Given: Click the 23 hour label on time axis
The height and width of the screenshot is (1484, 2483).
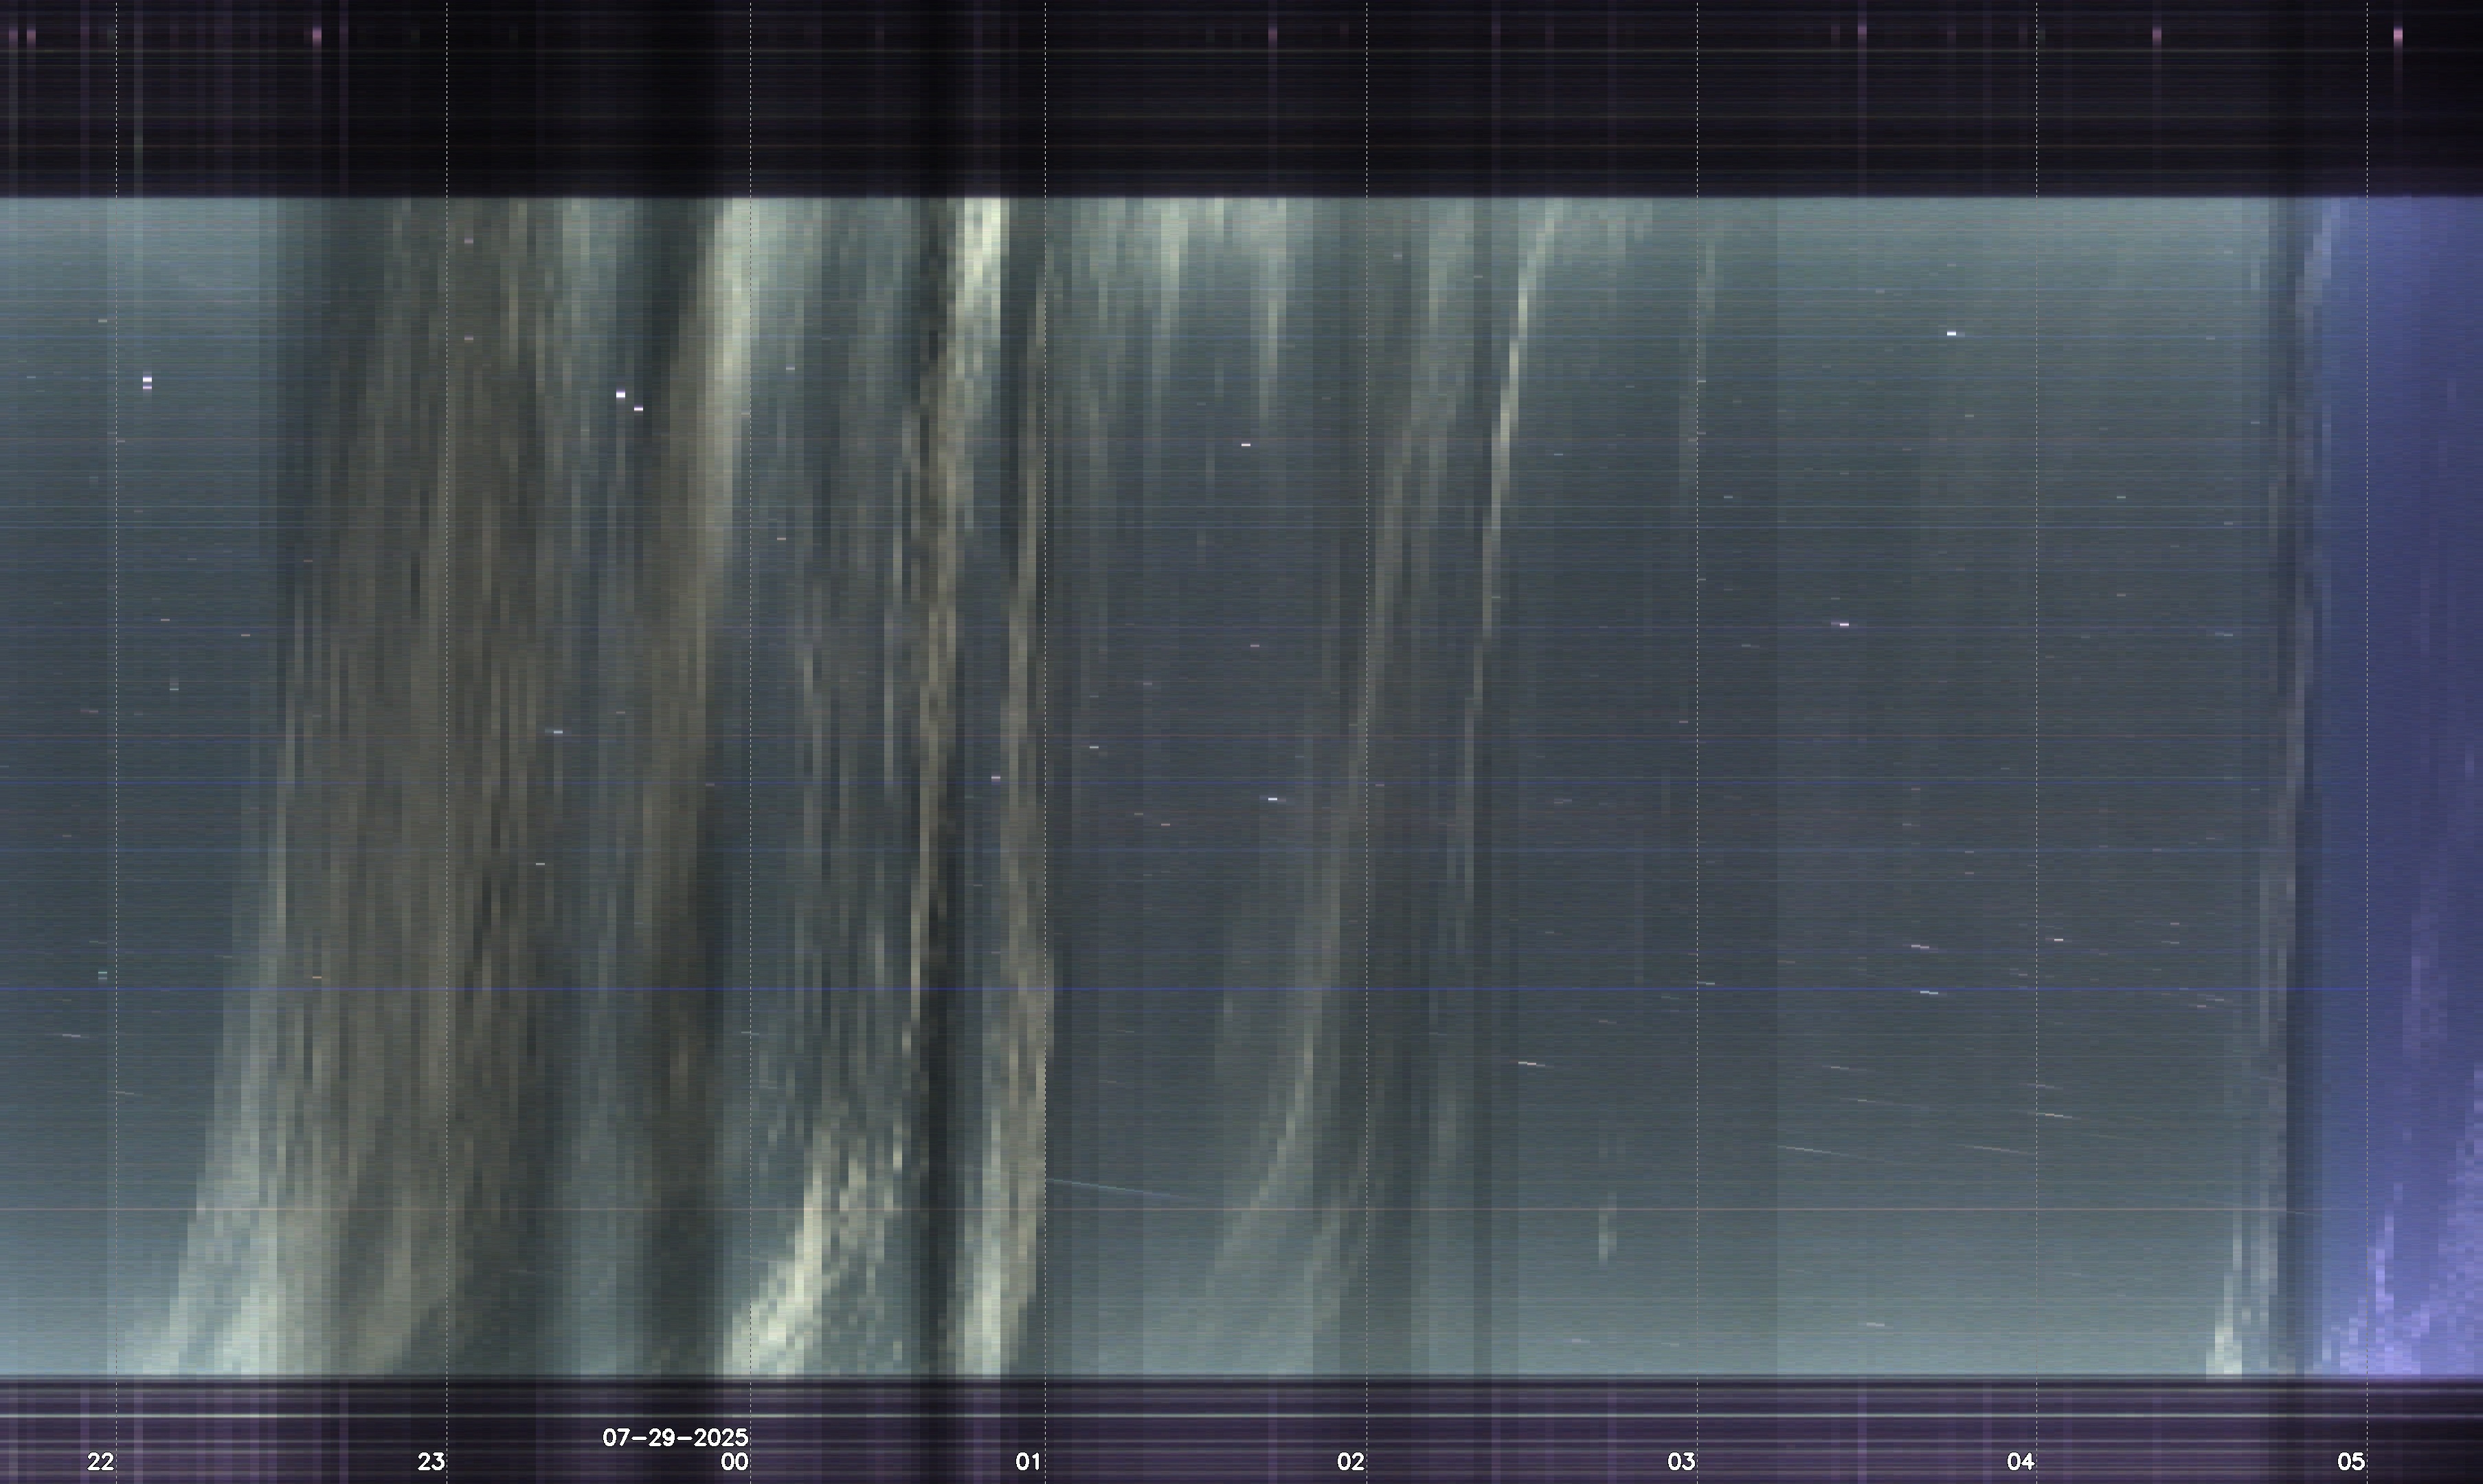Looking at the screenshot, I should point(431,1461).
